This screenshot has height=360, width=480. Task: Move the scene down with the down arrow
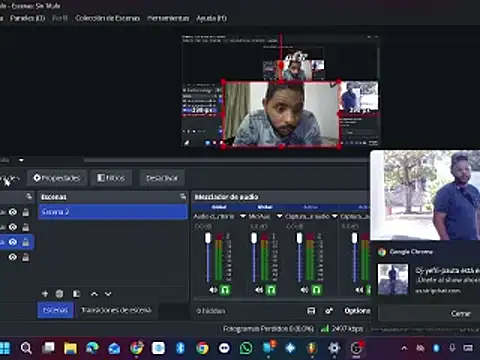(108, 294)
